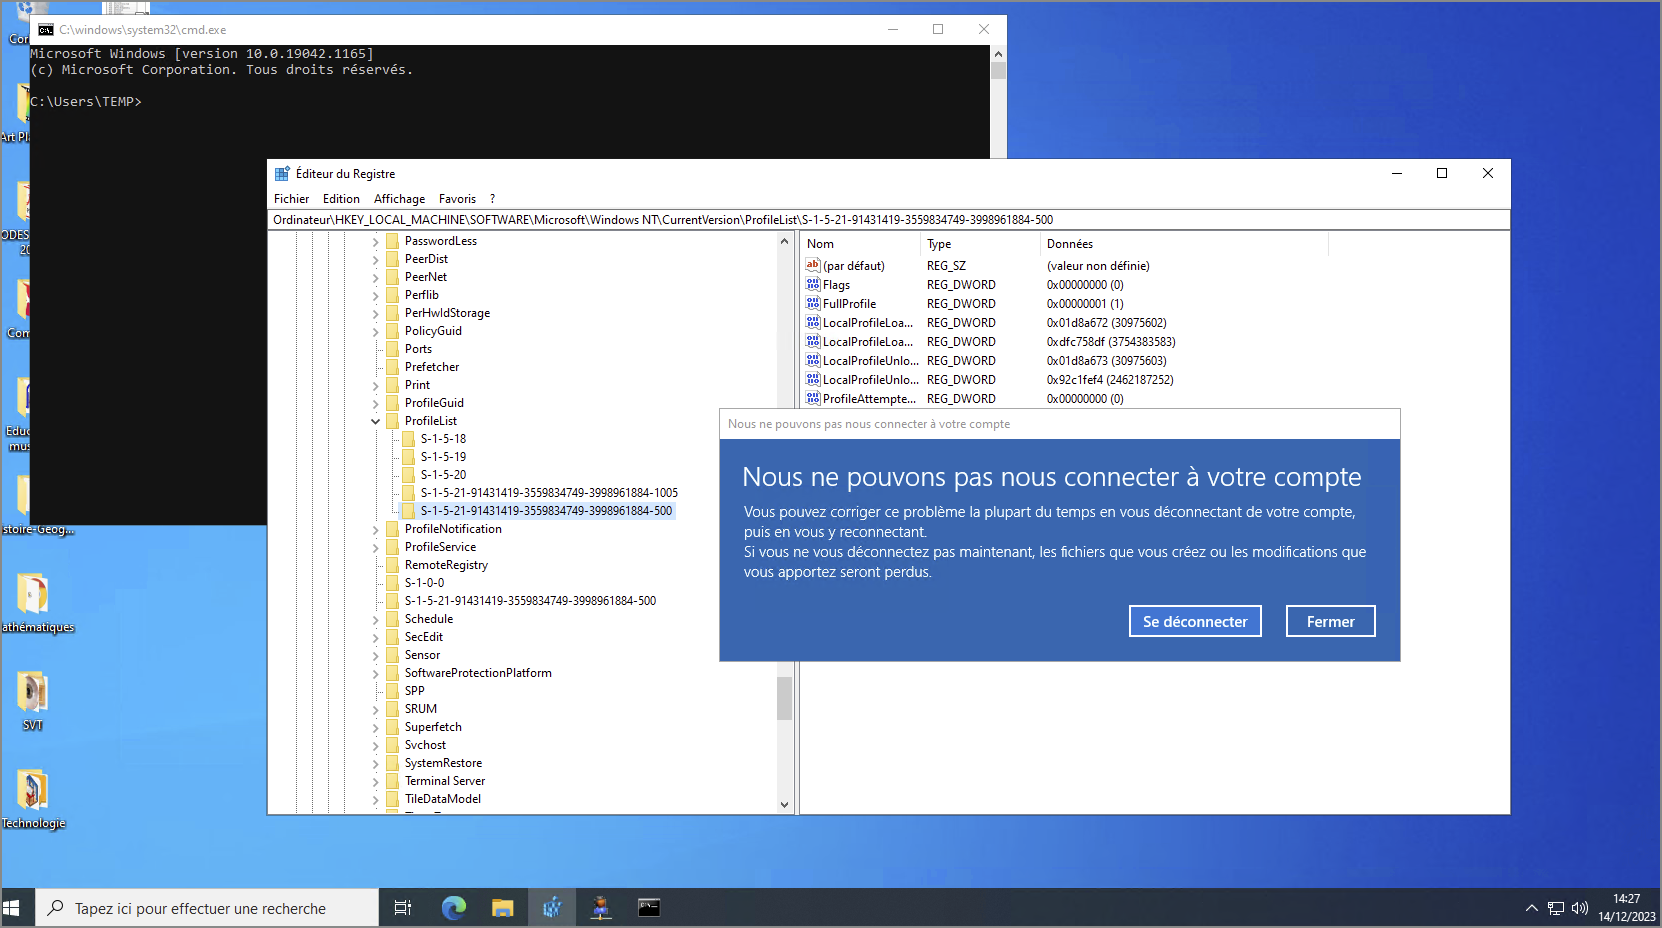Image resolution: width=1662 pixels, height=928 pixels.
Task: Click the Fermer button in the dialog
Action: [x=1330, y=621]
